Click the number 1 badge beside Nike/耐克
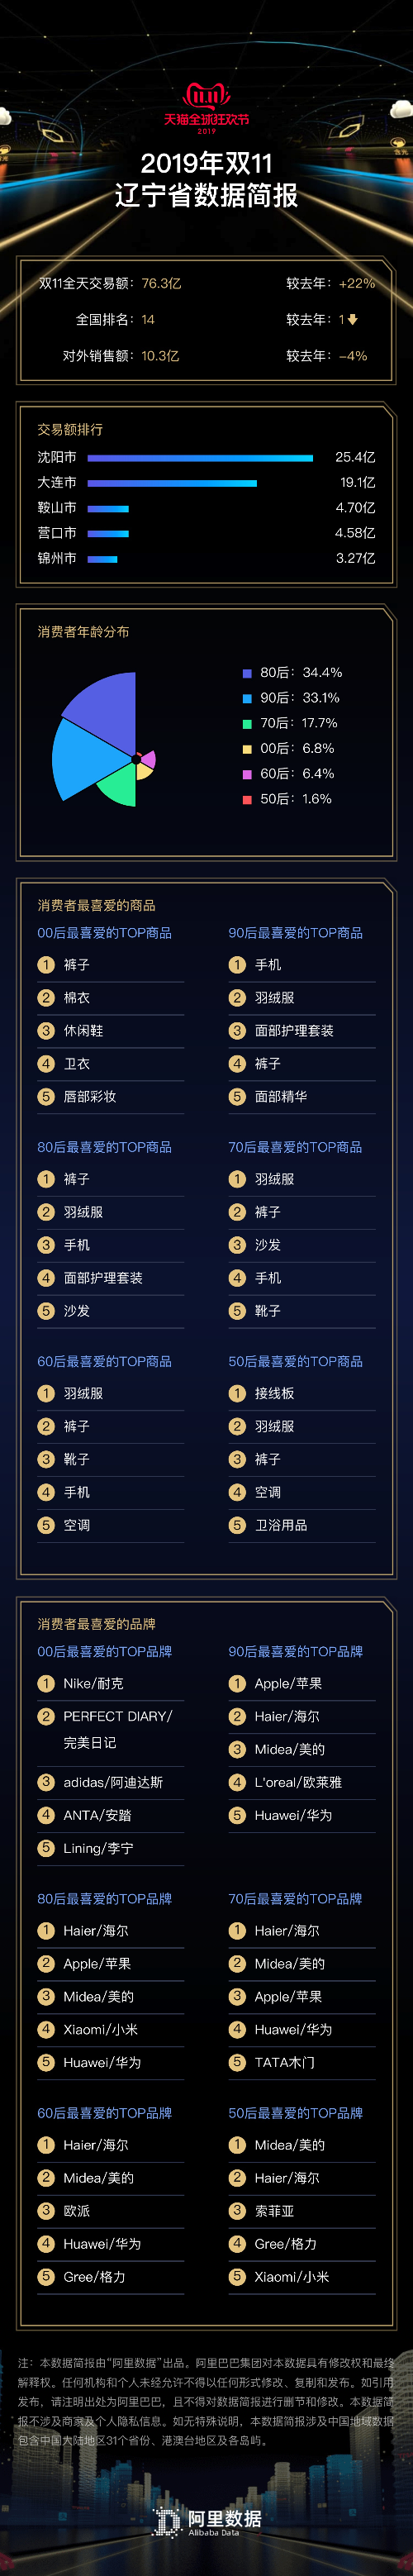413x2576 pixels. tap(46, 1683)
